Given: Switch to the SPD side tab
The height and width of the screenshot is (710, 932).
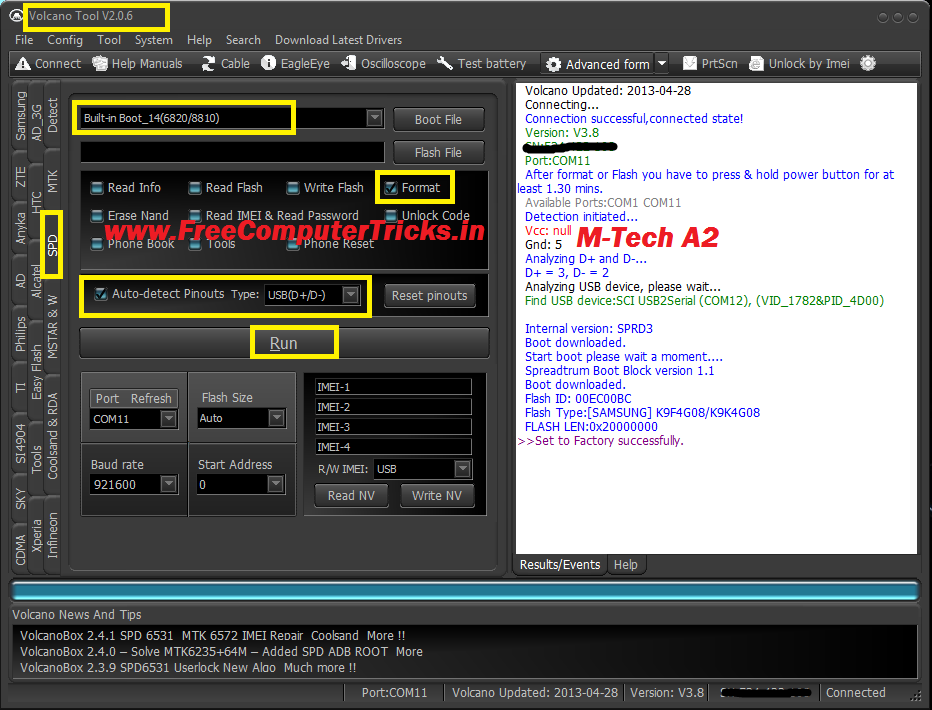Looking at the screenshot, I should 52,245.
